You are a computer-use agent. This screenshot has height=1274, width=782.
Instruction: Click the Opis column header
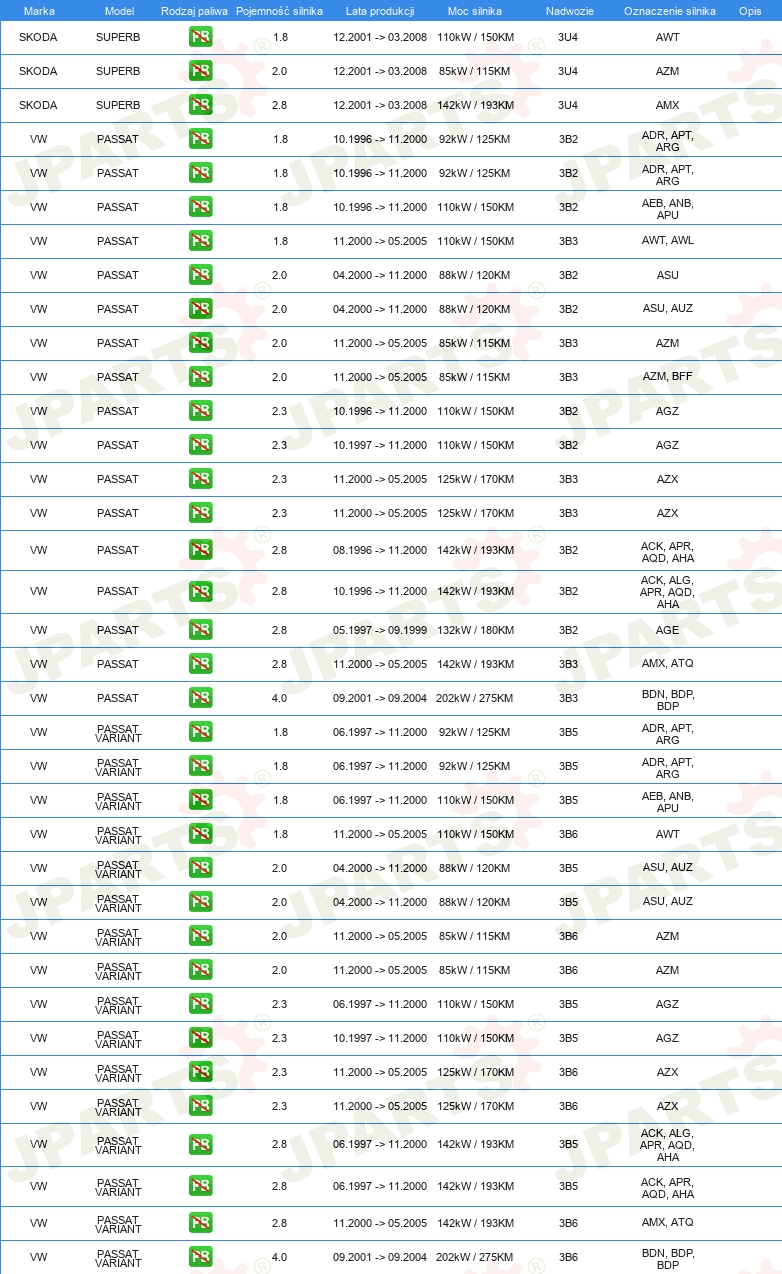point(750,11)
